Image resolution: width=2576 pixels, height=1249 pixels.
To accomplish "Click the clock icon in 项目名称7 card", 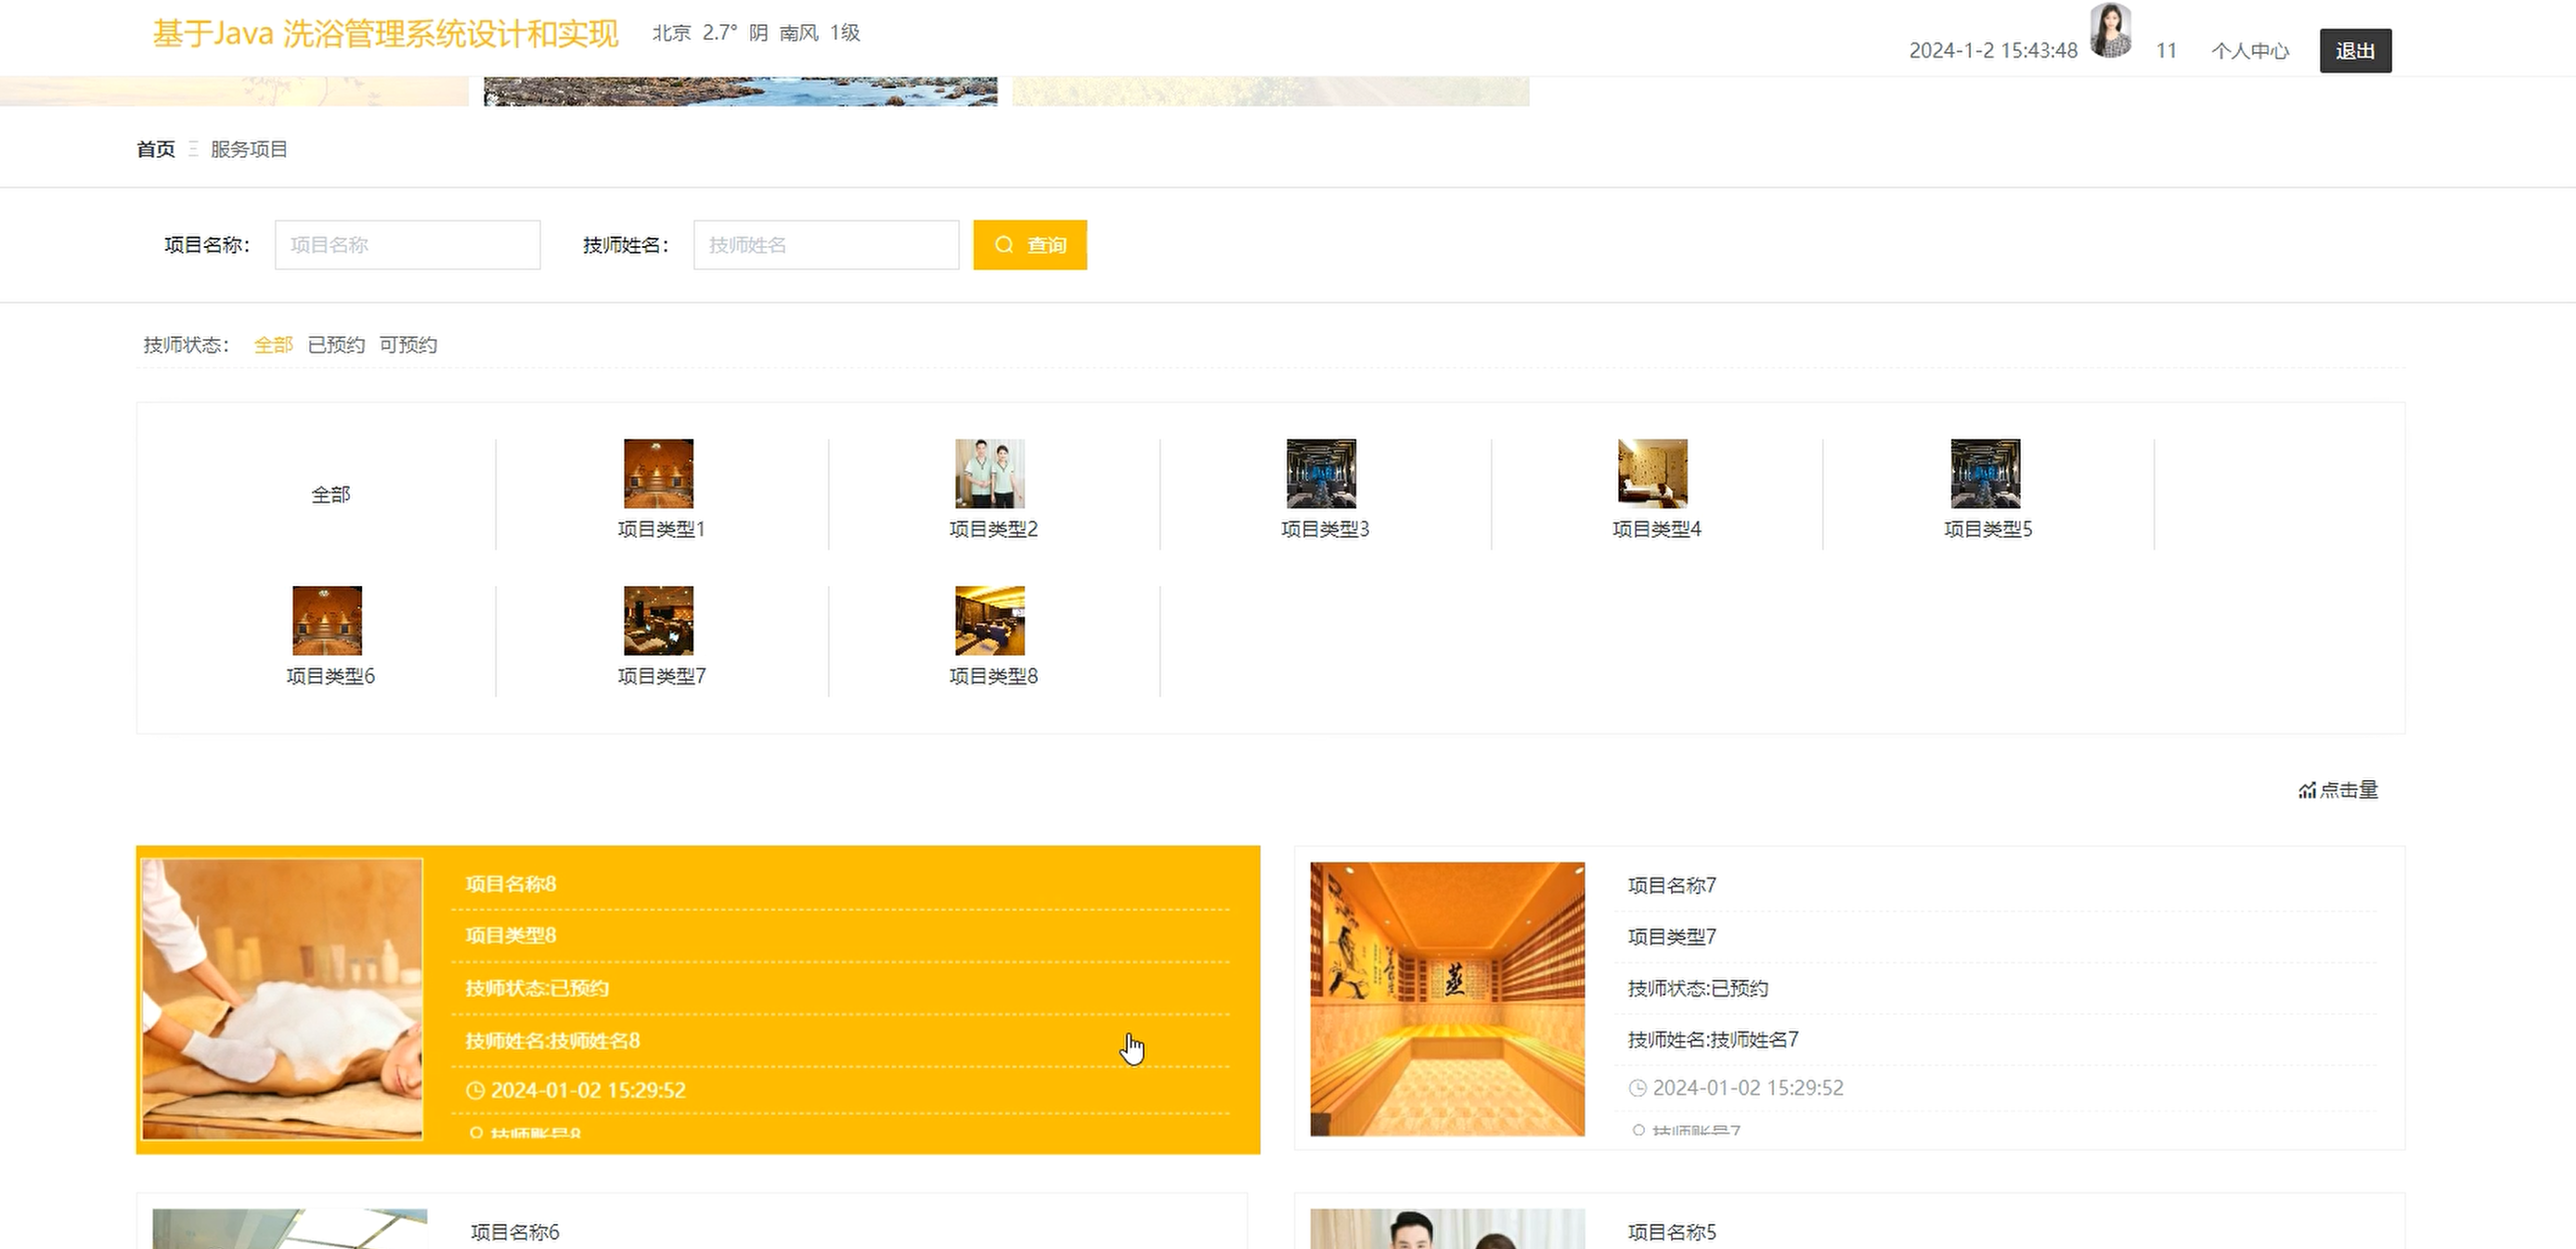I will pos(1637,1088).
